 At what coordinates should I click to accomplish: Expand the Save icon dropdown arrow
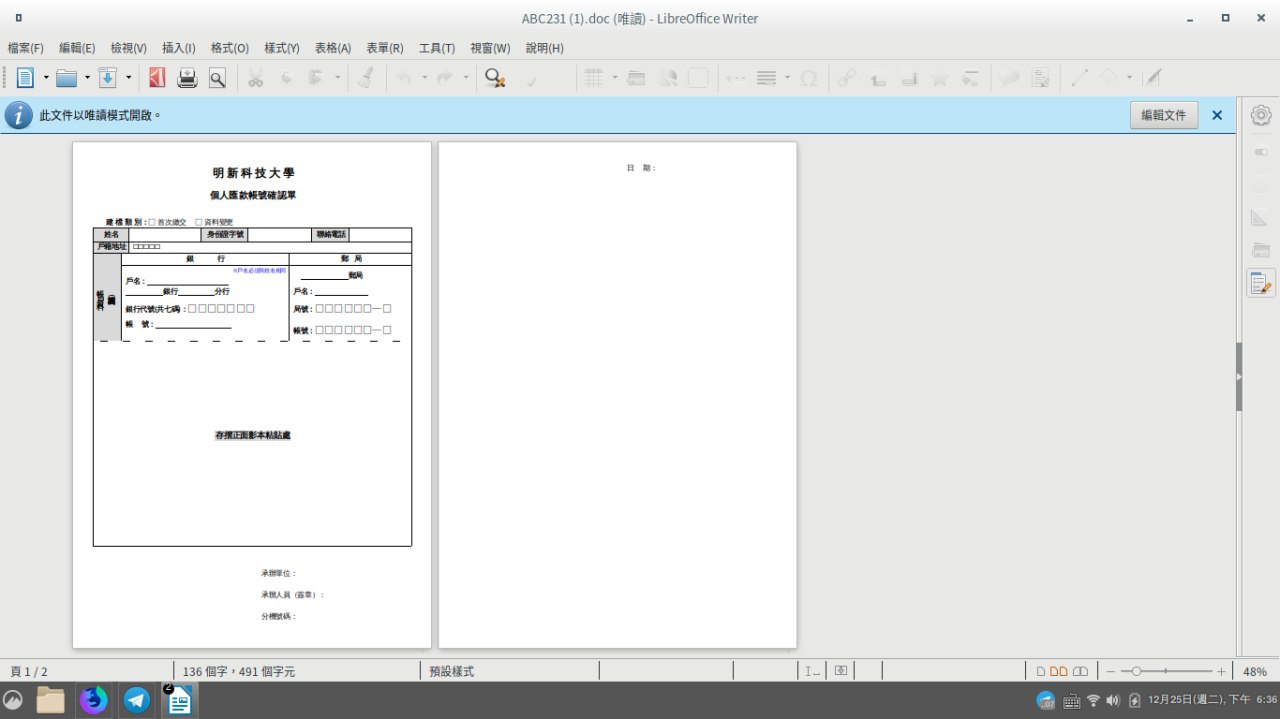click(x=128, y=78)
